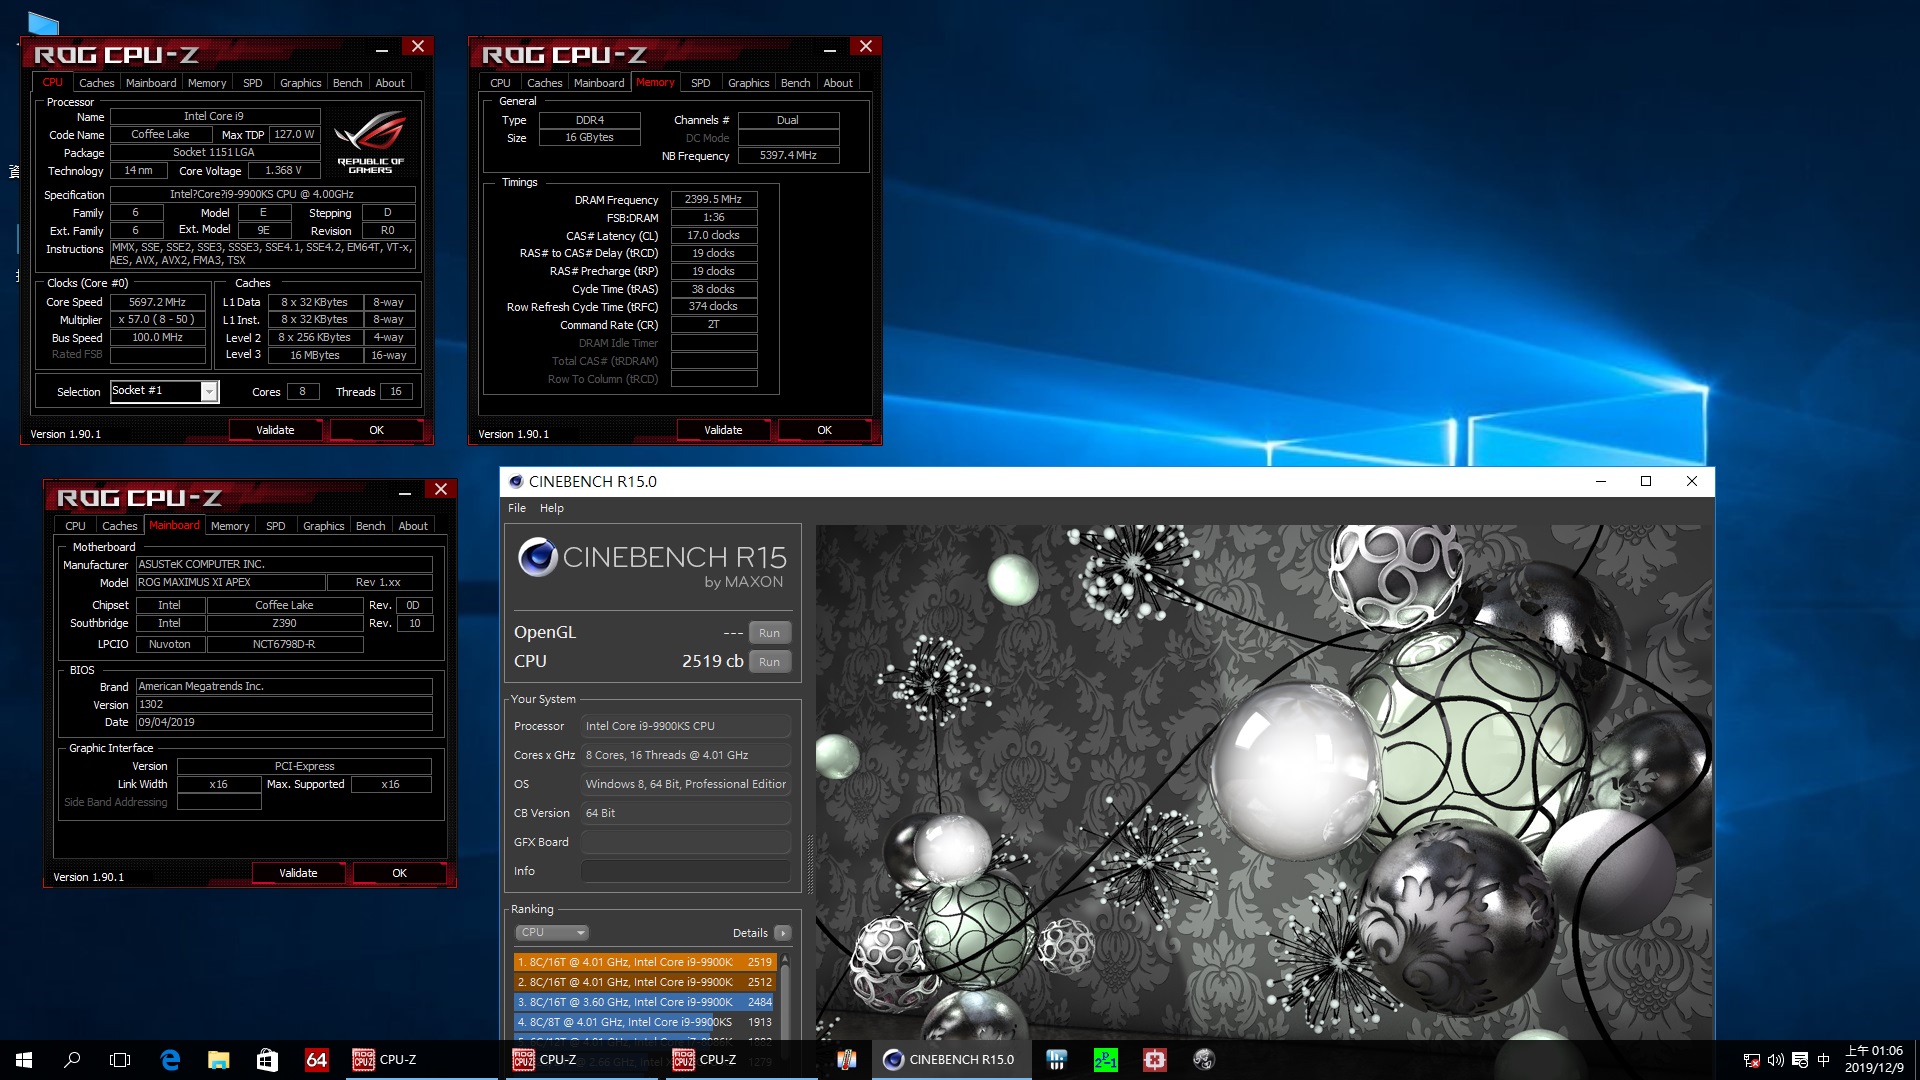The image size is (1920, 1080).
Task: Open About tab in Mainboard CPU-Z window
Action: (413, 526)
